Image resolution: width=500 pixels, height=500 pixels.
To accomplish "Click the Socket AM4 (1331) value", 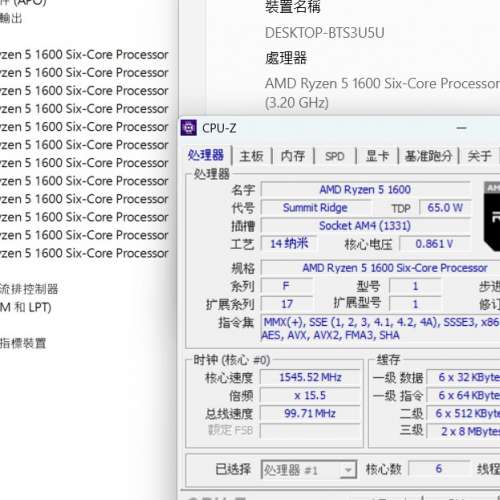I will point(365,226).
